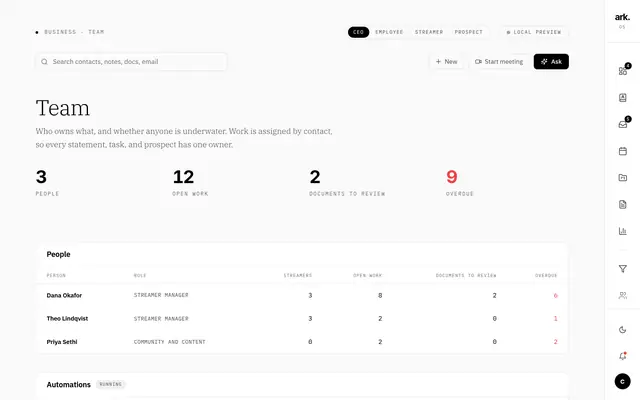Click the 12 OPEN WORK summary stat
This screenshot has width=640, height=400.
click(x=190, y=182)
